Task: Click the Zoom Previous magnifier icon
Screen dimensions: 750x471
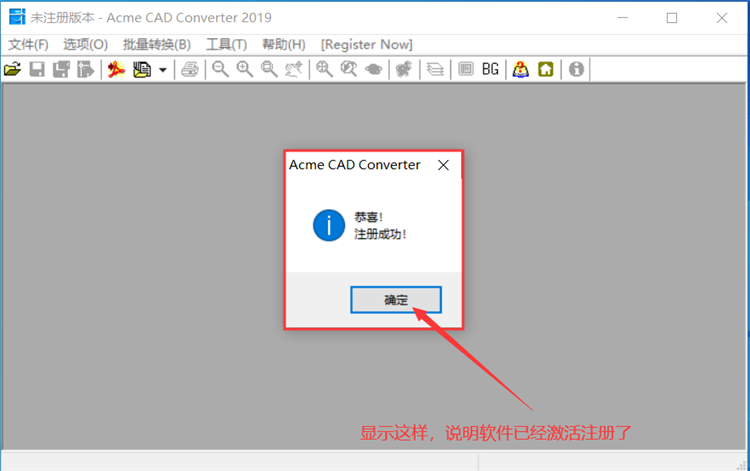Action: (349, 69)
